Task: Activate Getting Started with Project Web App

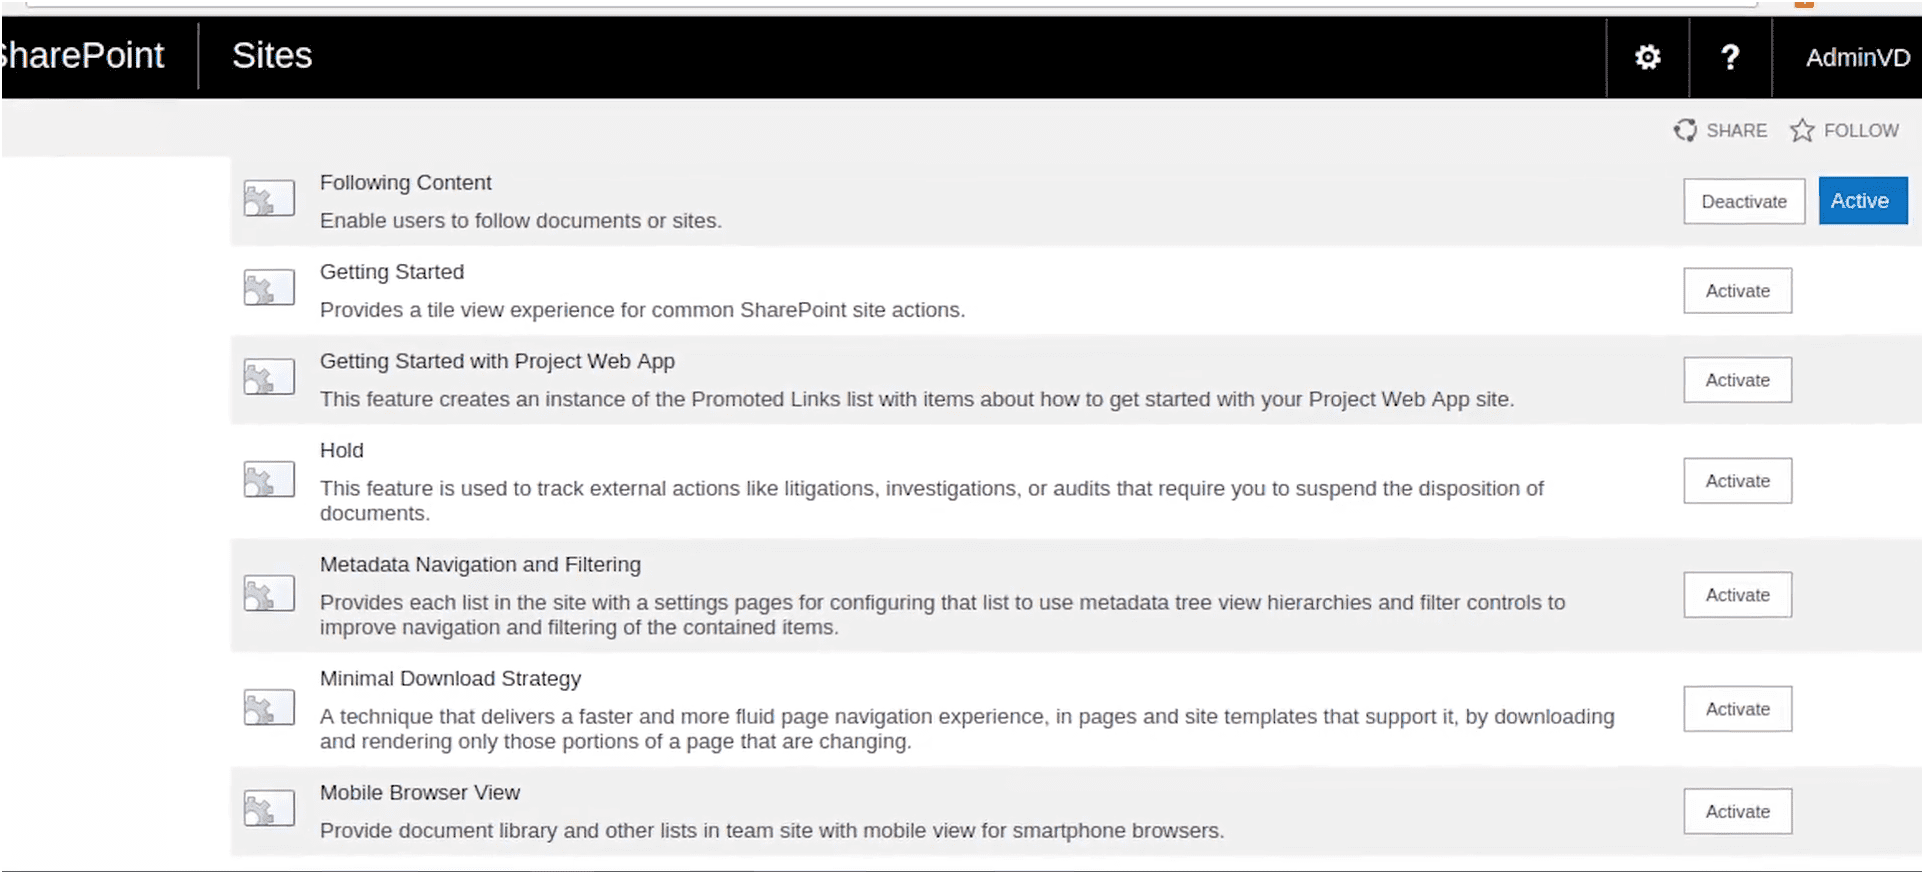Action: 1737,380
